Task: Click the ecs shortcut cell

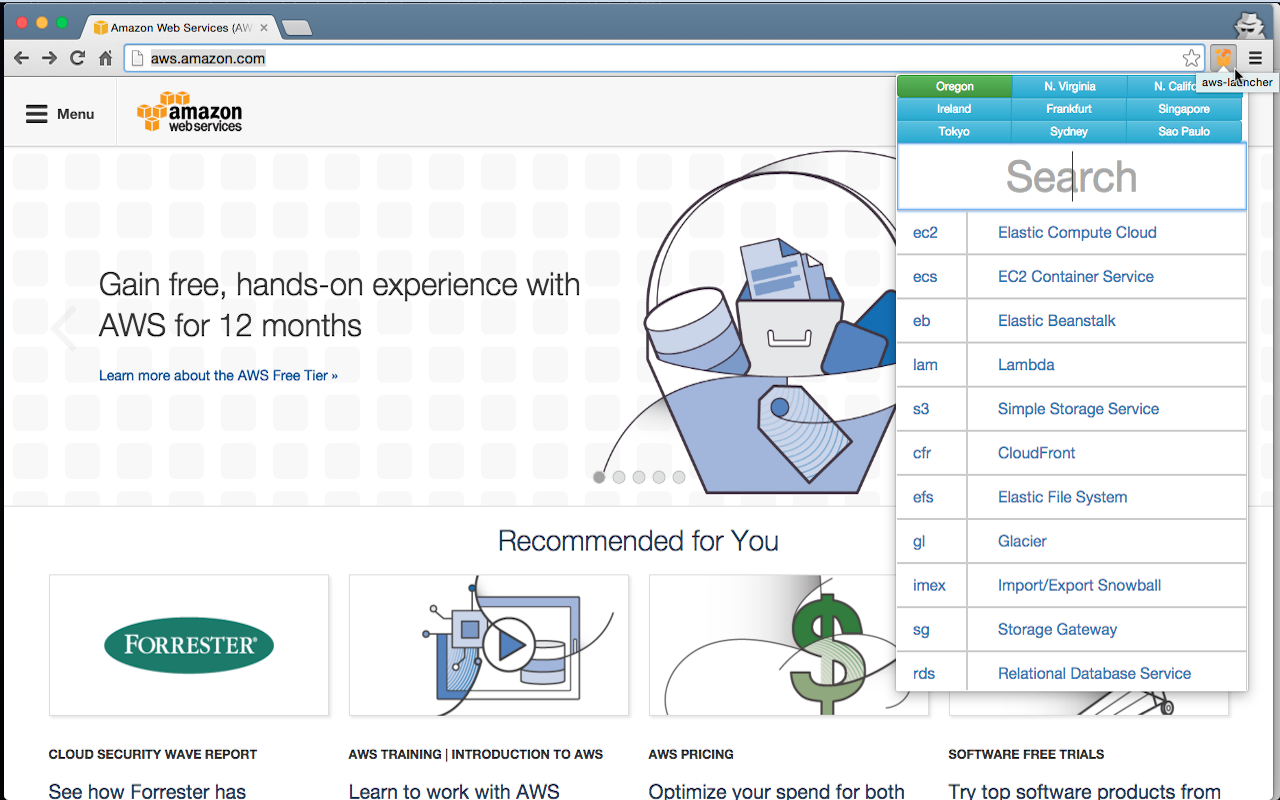Action: tap(932, 277)
